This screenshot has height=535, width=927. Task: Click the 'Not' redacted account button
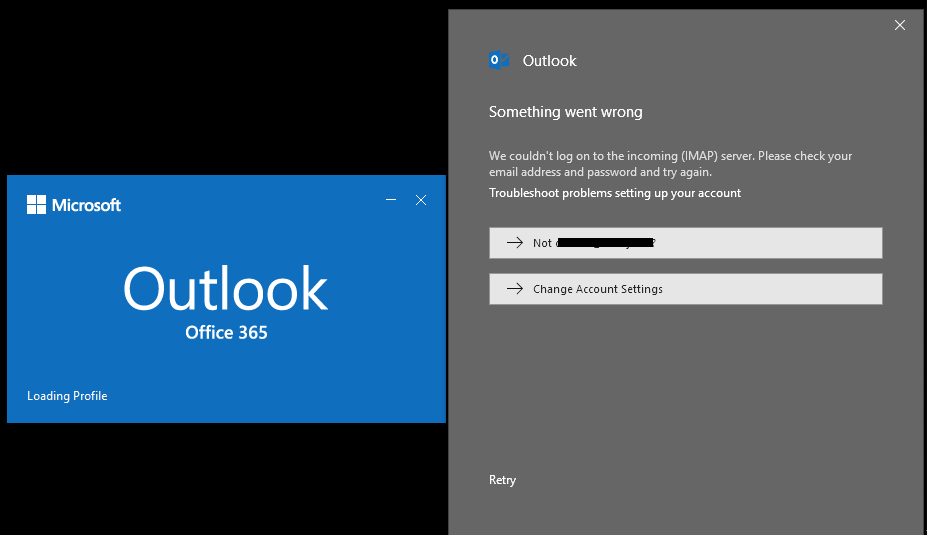click(x=686, y=243)
